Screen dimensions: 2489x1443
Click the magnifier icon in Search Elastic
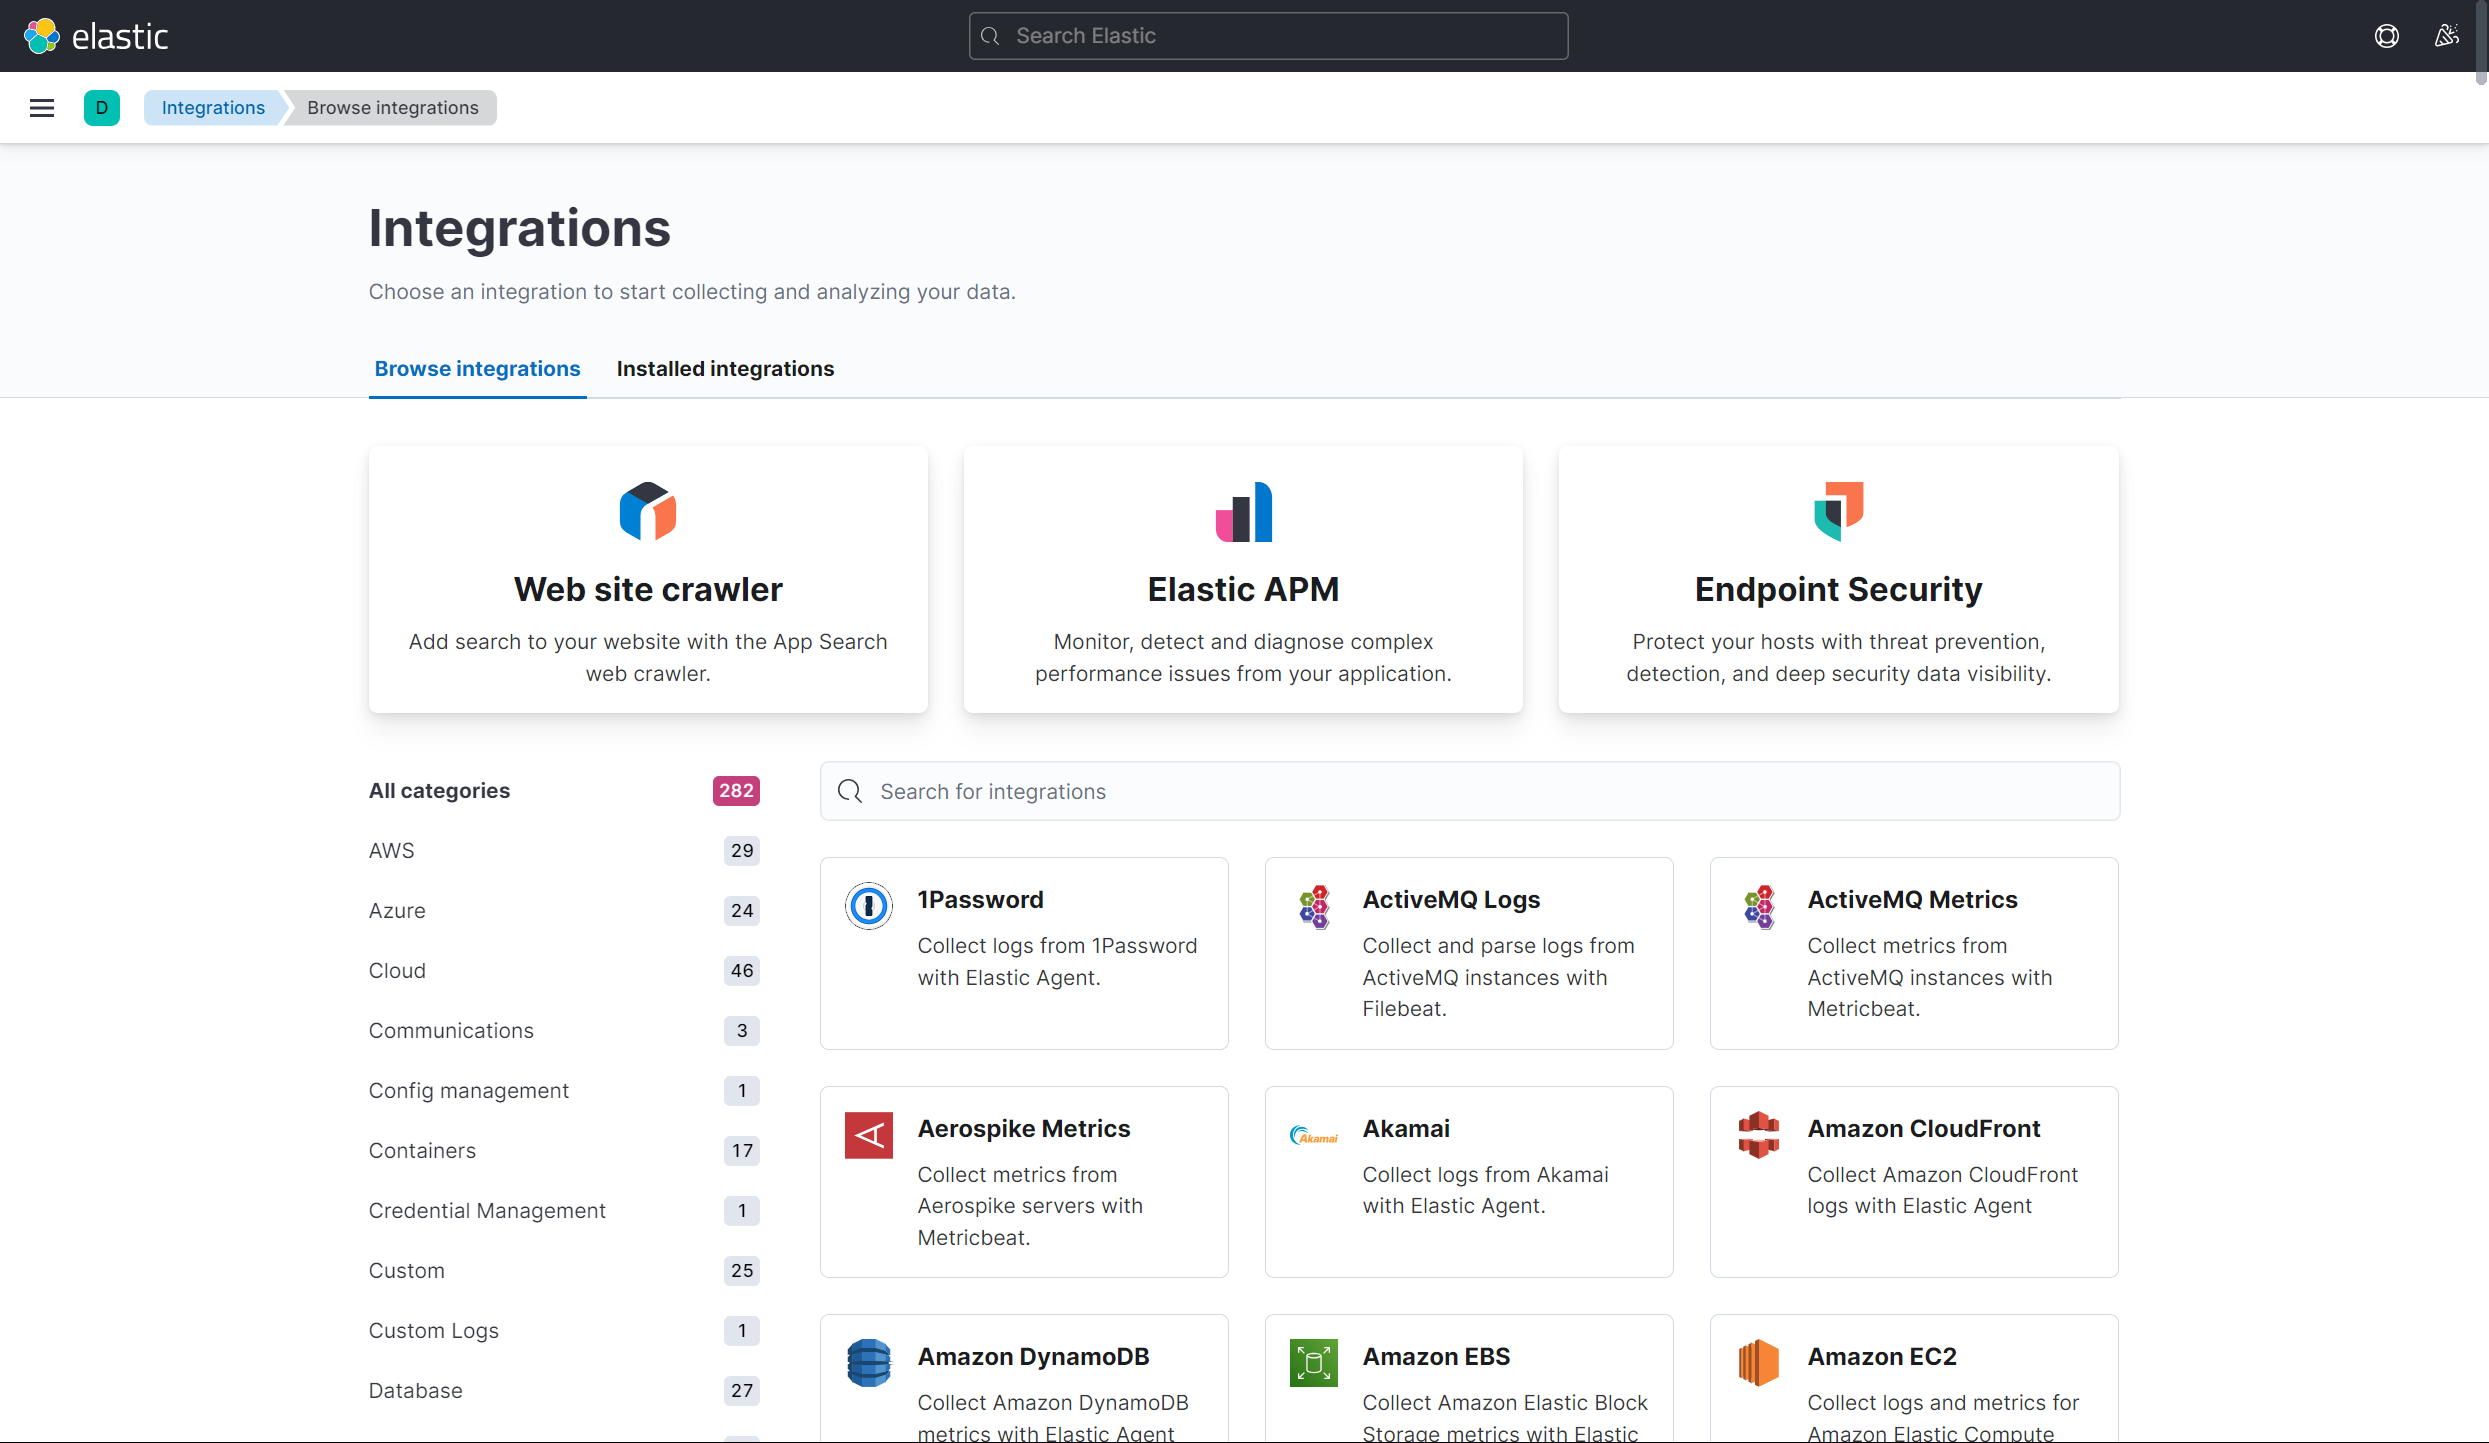click(x=990, y=36)
